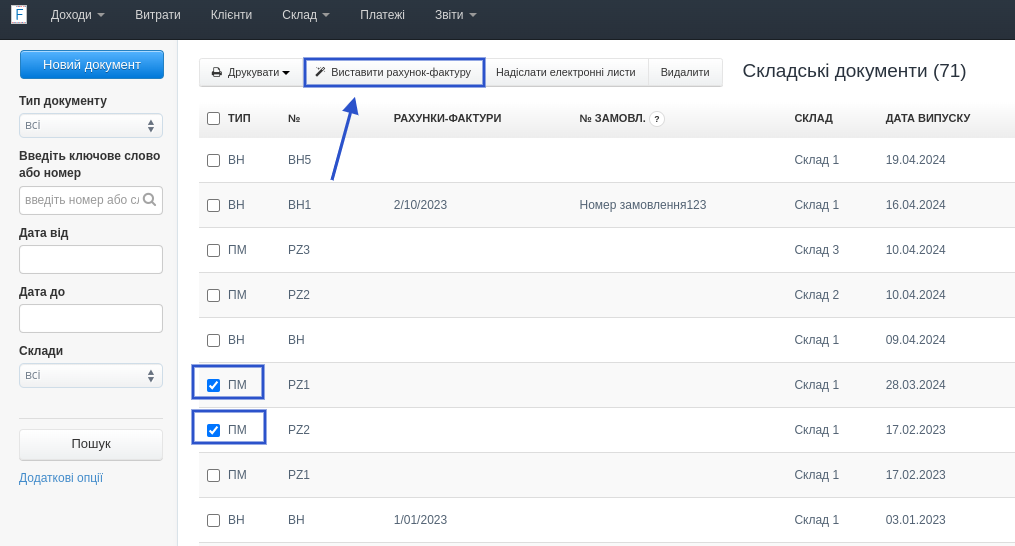Open the Друкувати dropdown menu
Screen dimensions: 1015x546
click(x=251, y=73)
